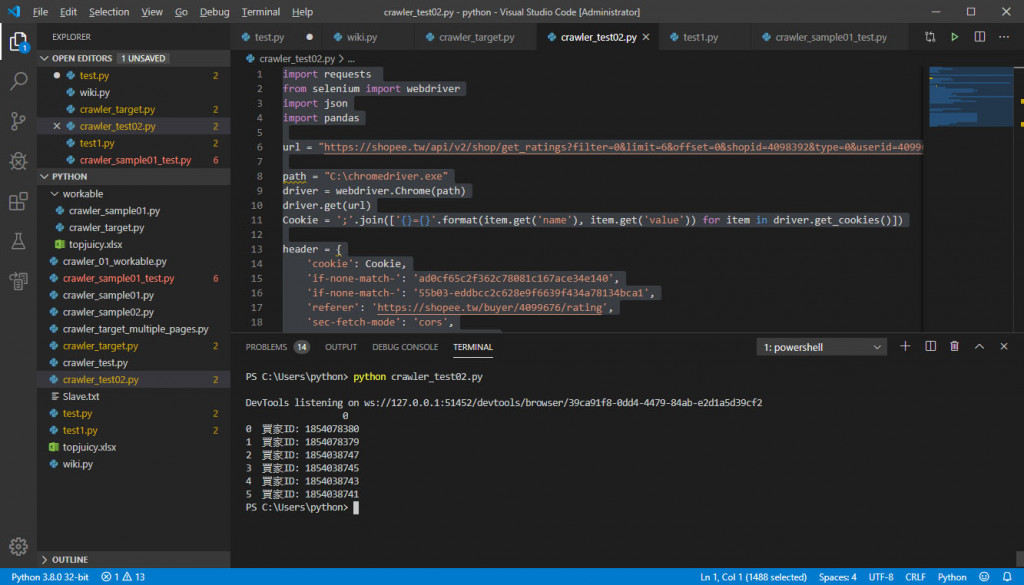Click the open changes compare icon
This screenshot has width=1024, height=585.
point(930,37)
